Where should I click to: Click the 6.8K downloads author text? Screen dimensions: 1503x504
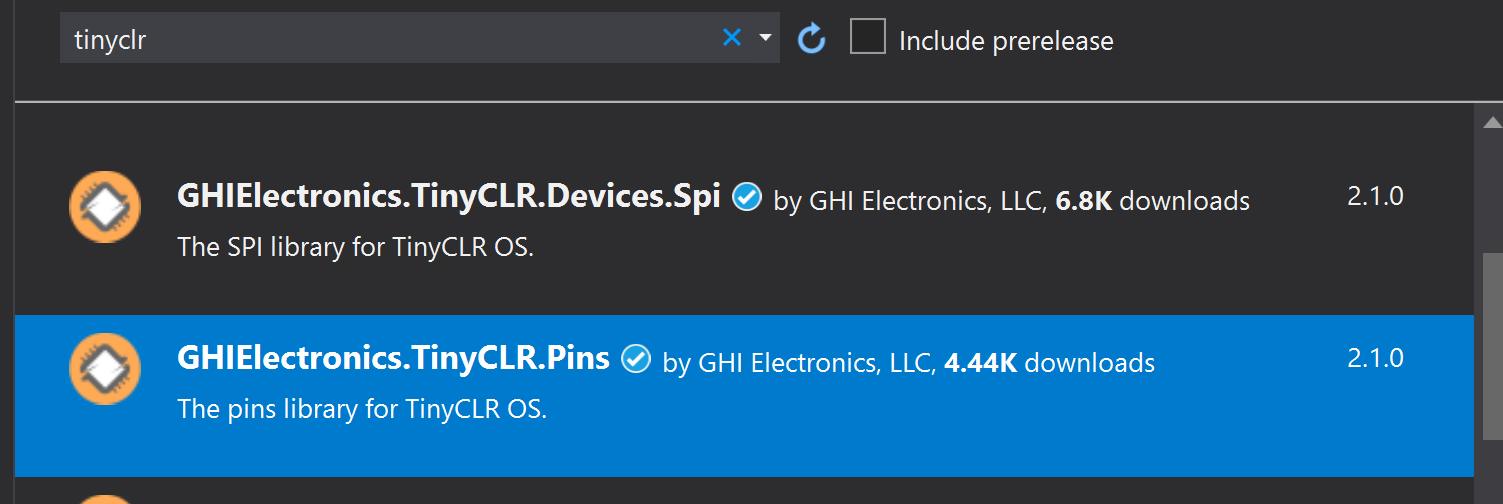[1012, 201]
